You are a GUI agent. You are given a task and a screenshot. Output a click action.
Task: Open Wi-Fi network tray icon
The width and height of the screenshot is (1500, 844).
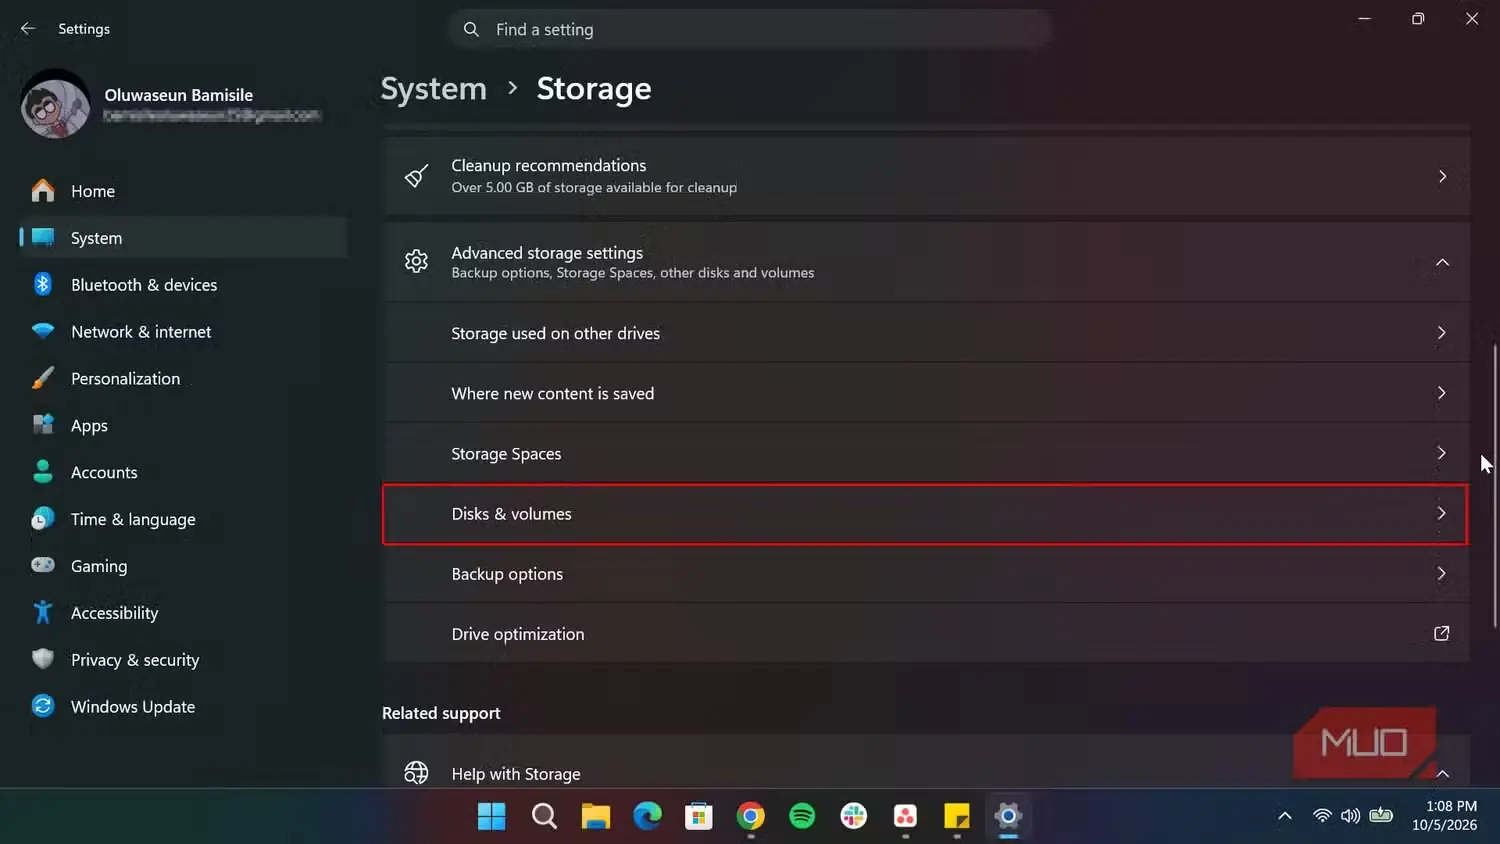(x=1322, y=816)
